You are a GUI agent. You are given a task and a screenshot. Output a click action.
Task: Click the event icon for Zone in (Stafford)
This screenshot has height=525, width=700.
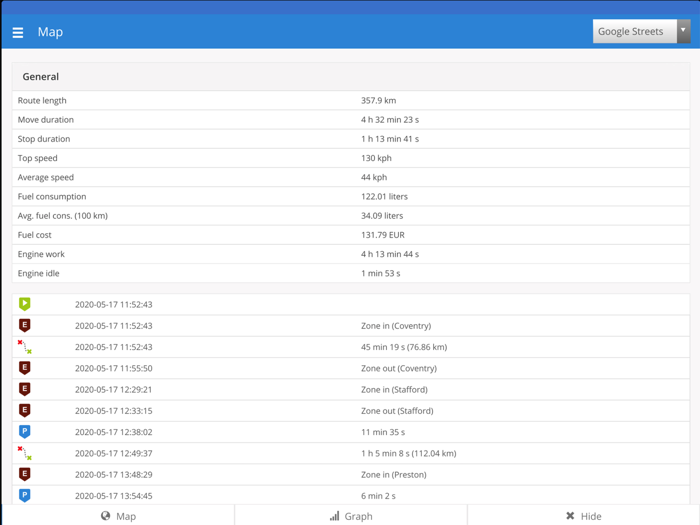point(25,389)
